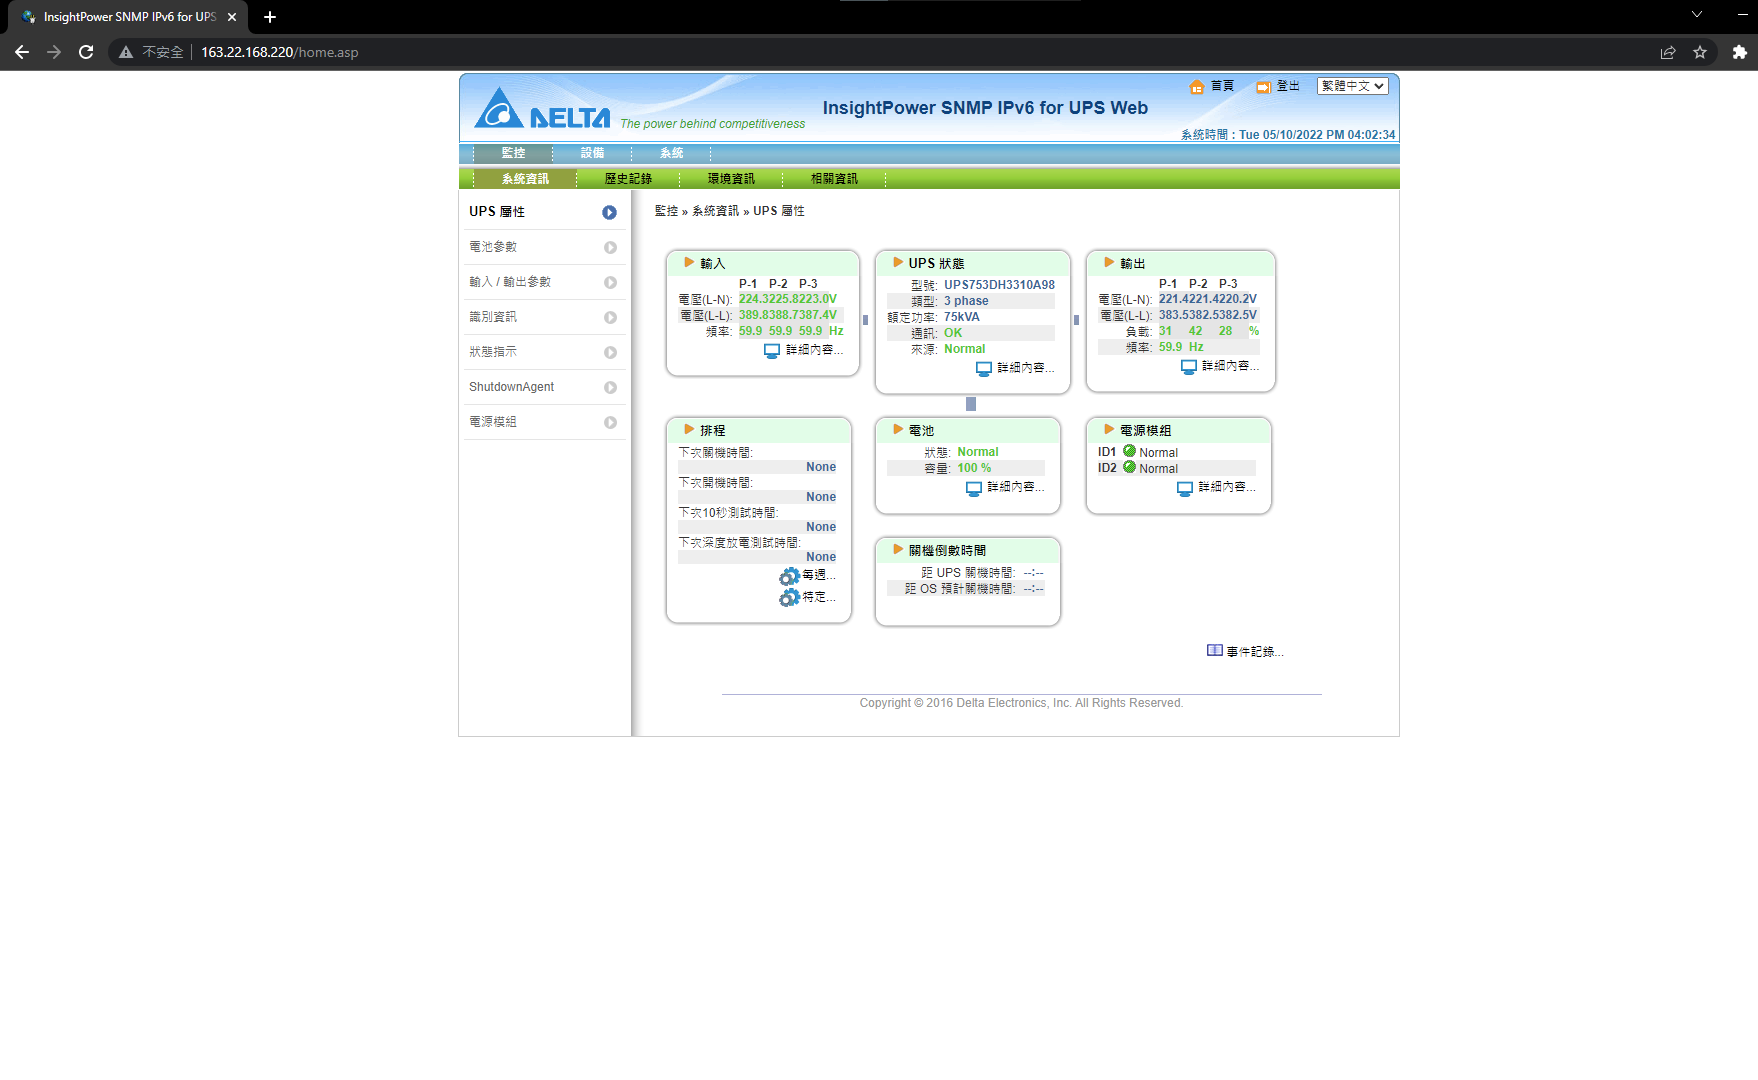The height and width of the screenshot is (1080, 1758).
Task: Click arrow icon beside 狀態指示
Action: click(610, 352)
